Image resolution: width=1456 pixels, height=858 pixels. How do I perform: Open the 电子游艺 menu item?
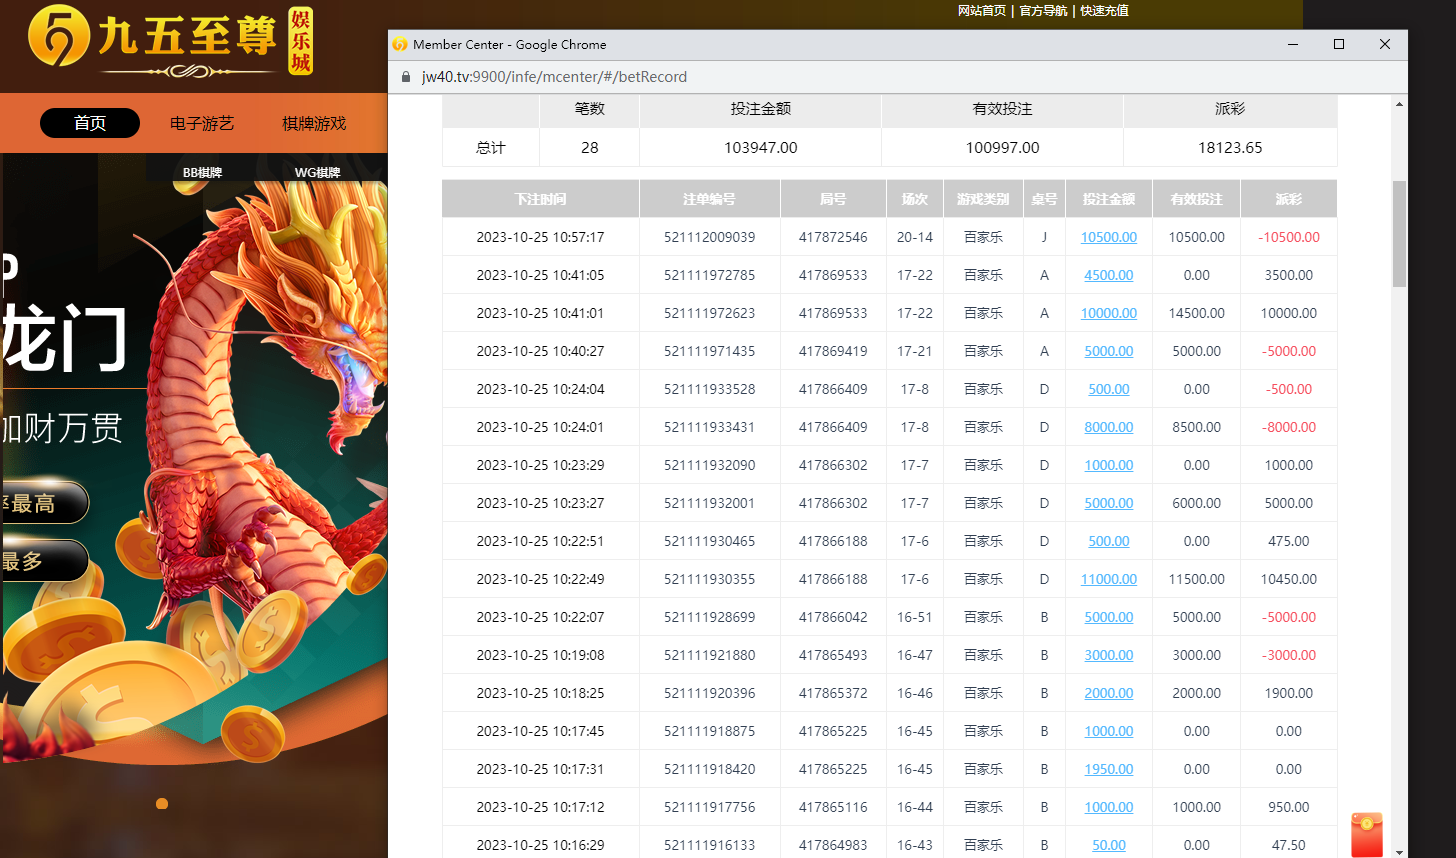point(202,123)
